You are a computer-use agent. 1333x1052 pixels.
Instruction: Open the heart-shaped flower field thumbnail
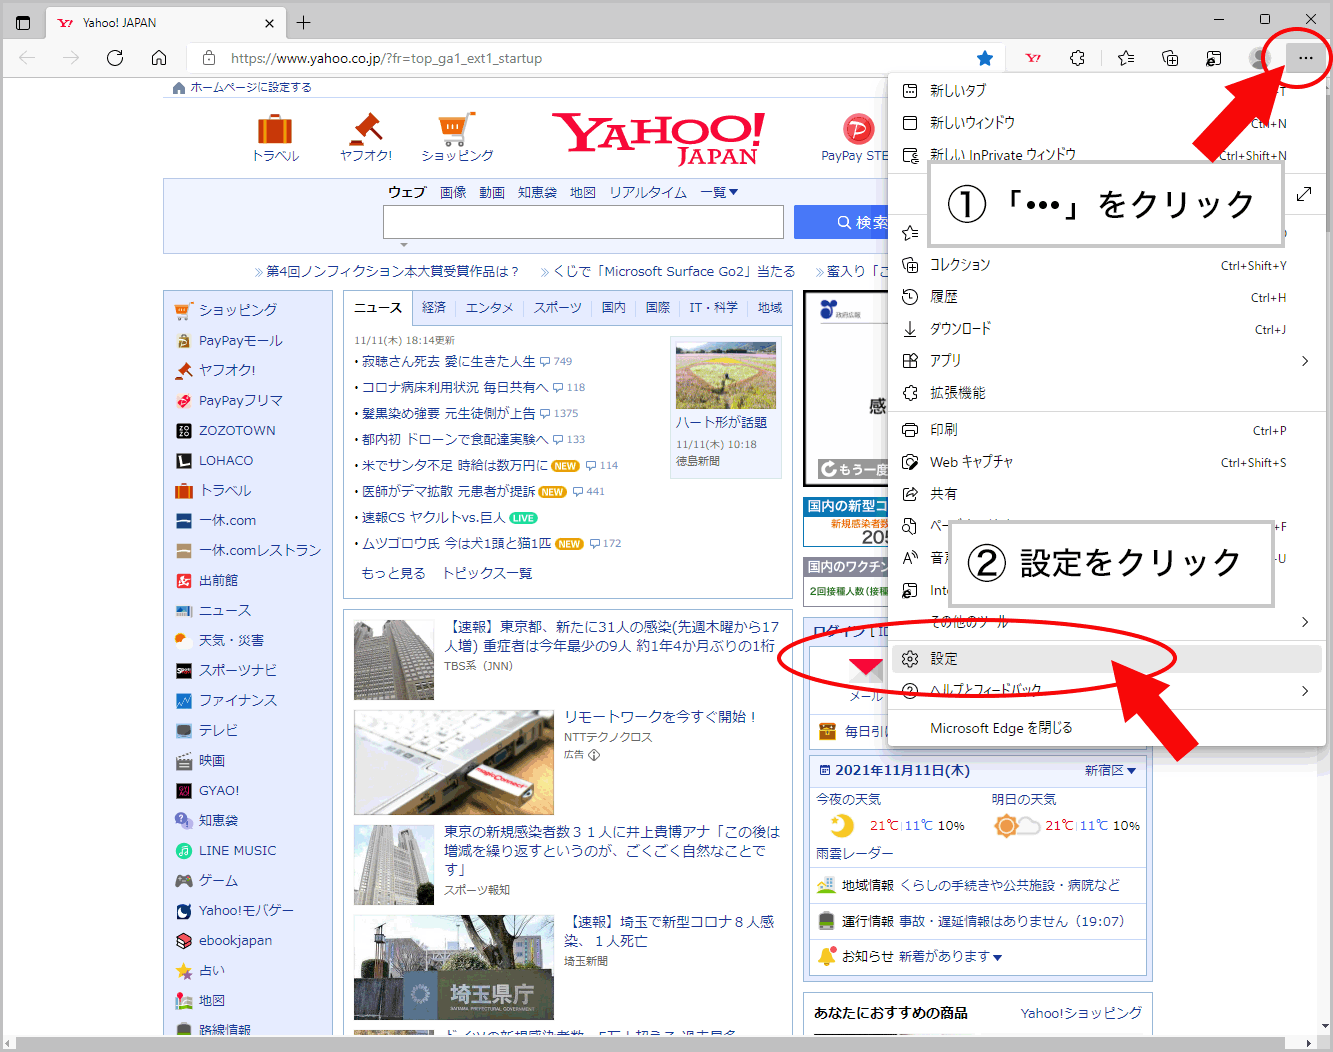coord(726,375)
